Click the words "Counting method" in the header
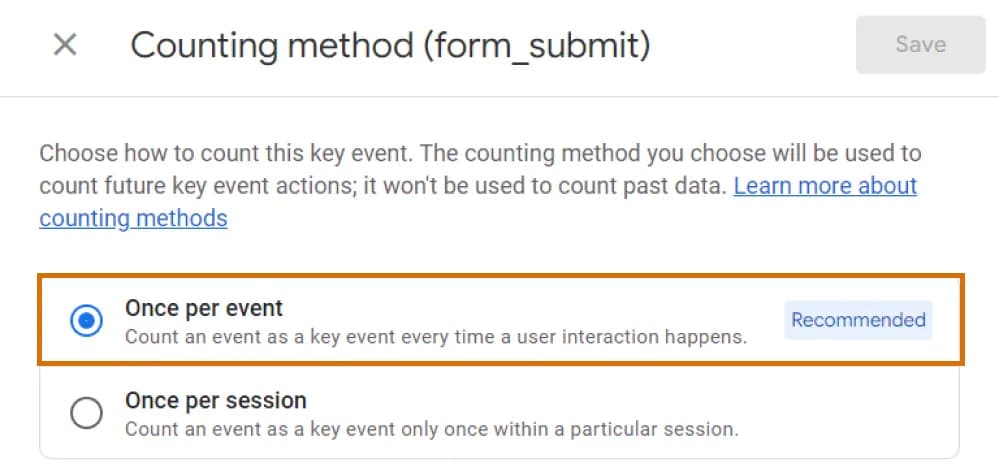 [x=270, y=45]
